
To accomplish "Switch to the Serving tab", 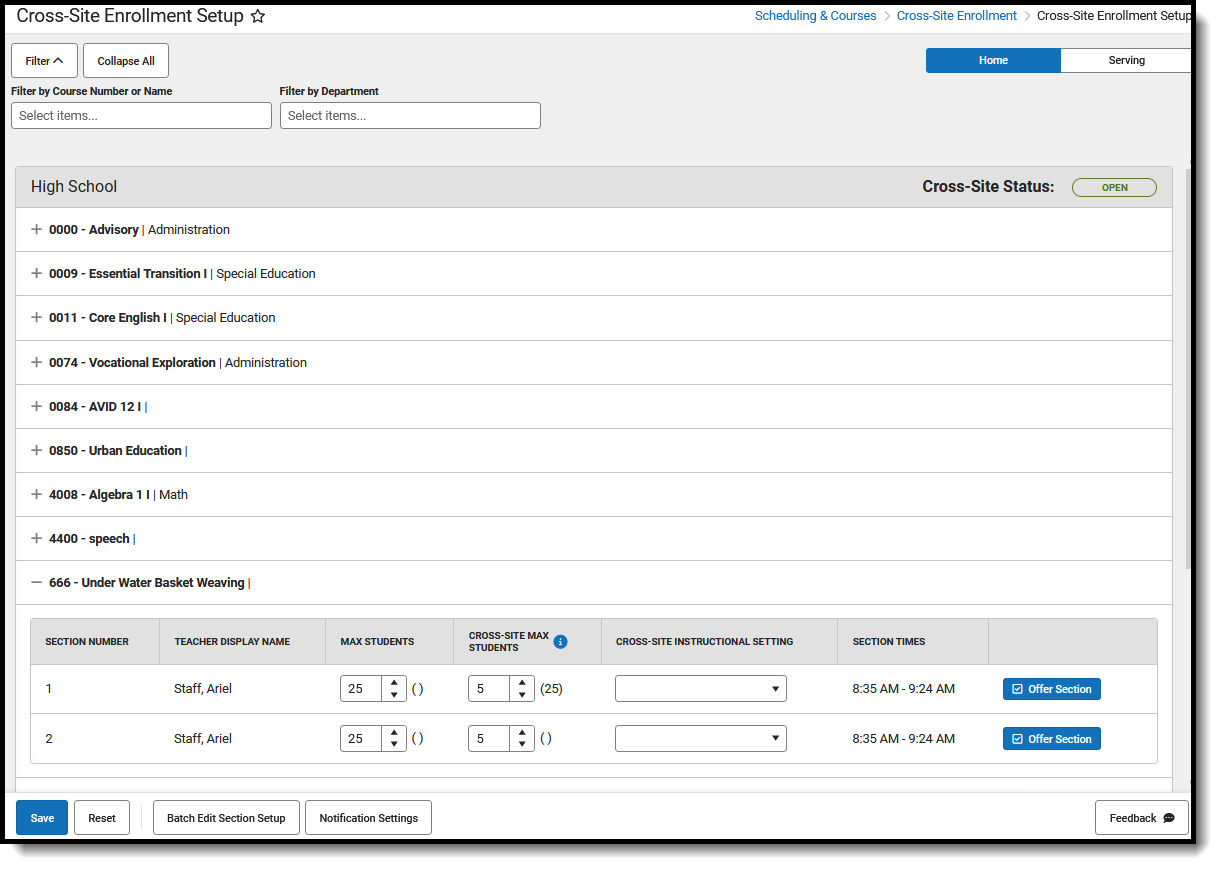I will tap(1126, 60).
